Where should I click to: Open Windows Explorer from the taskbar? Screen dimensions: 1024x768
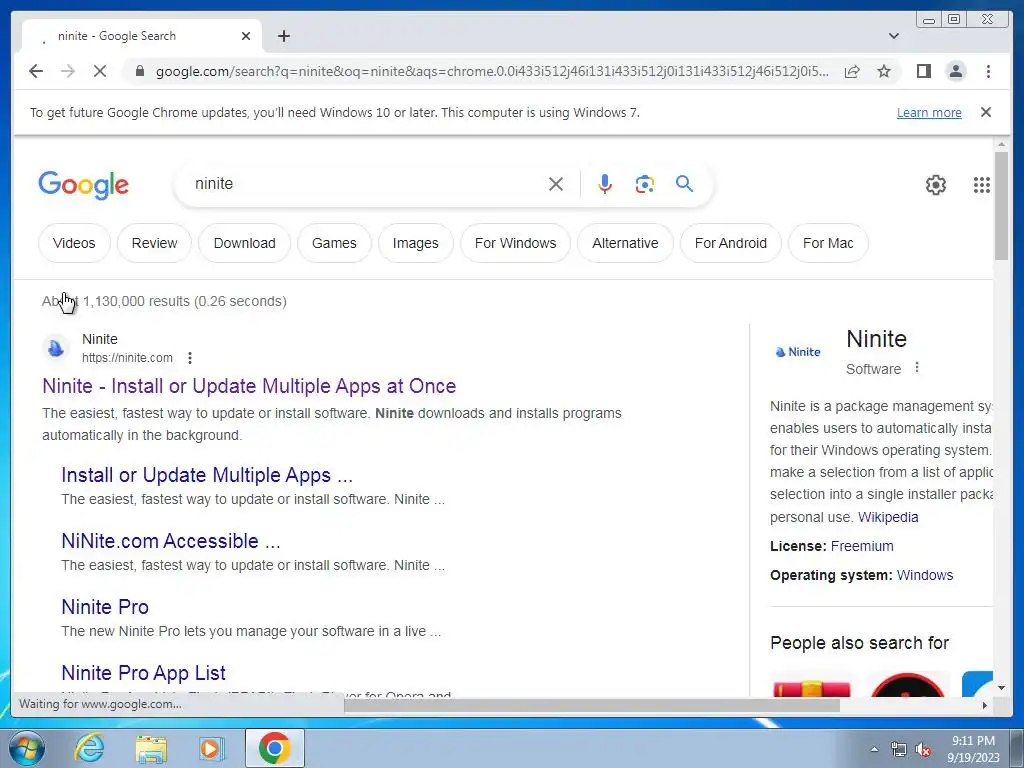151,748
